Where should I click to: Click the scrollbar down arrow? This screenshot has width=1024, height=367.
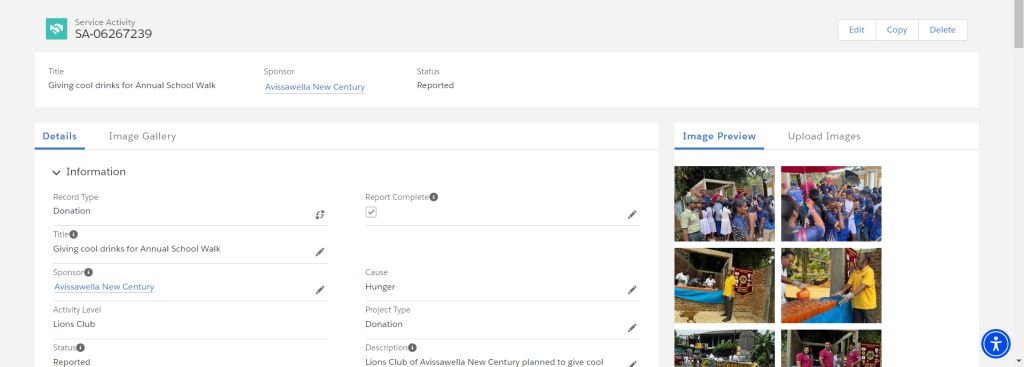(x=1018, y=360)
